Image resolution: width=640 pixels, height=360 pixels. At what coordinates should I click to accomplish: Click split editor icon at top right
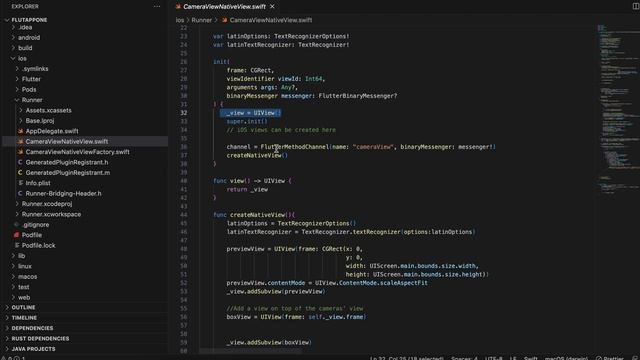point(636,6)
